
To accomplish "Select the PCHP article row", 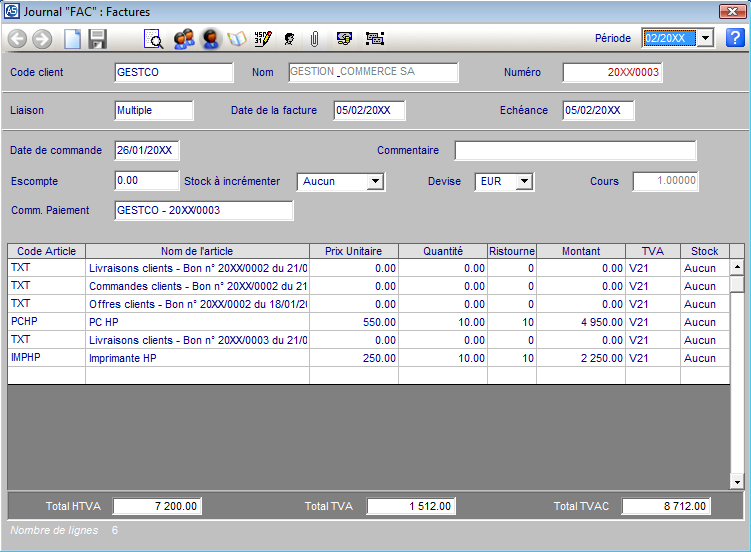I will tap(46, 322).
